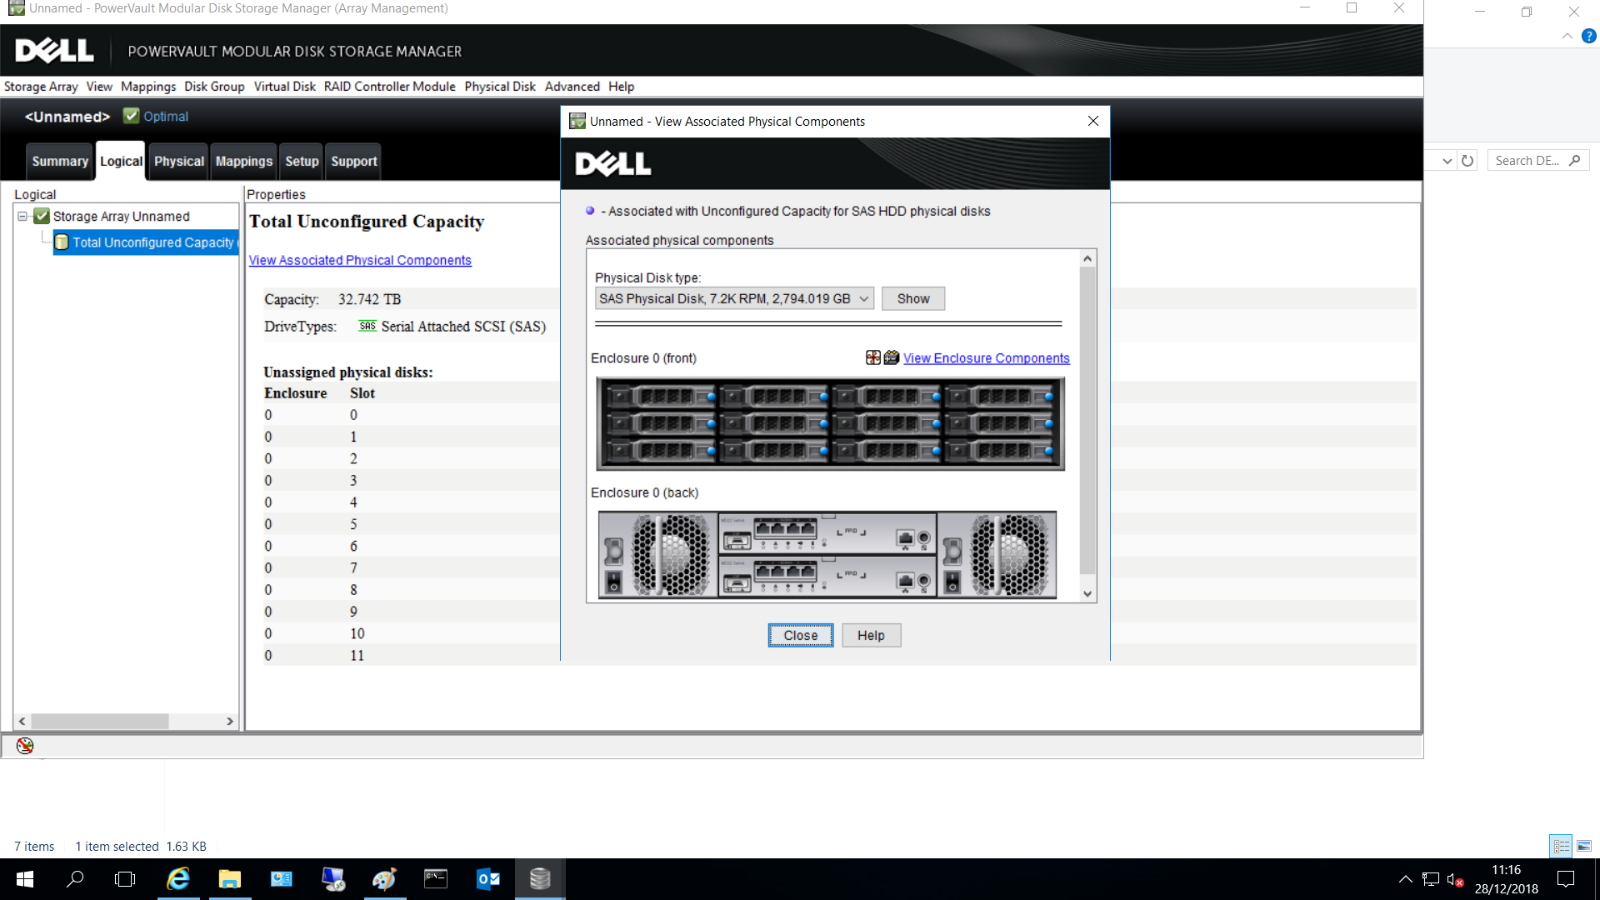Collapse the Storage Array Unnamed tree node
Screen dimensions: 1600x900
(22, 216)
